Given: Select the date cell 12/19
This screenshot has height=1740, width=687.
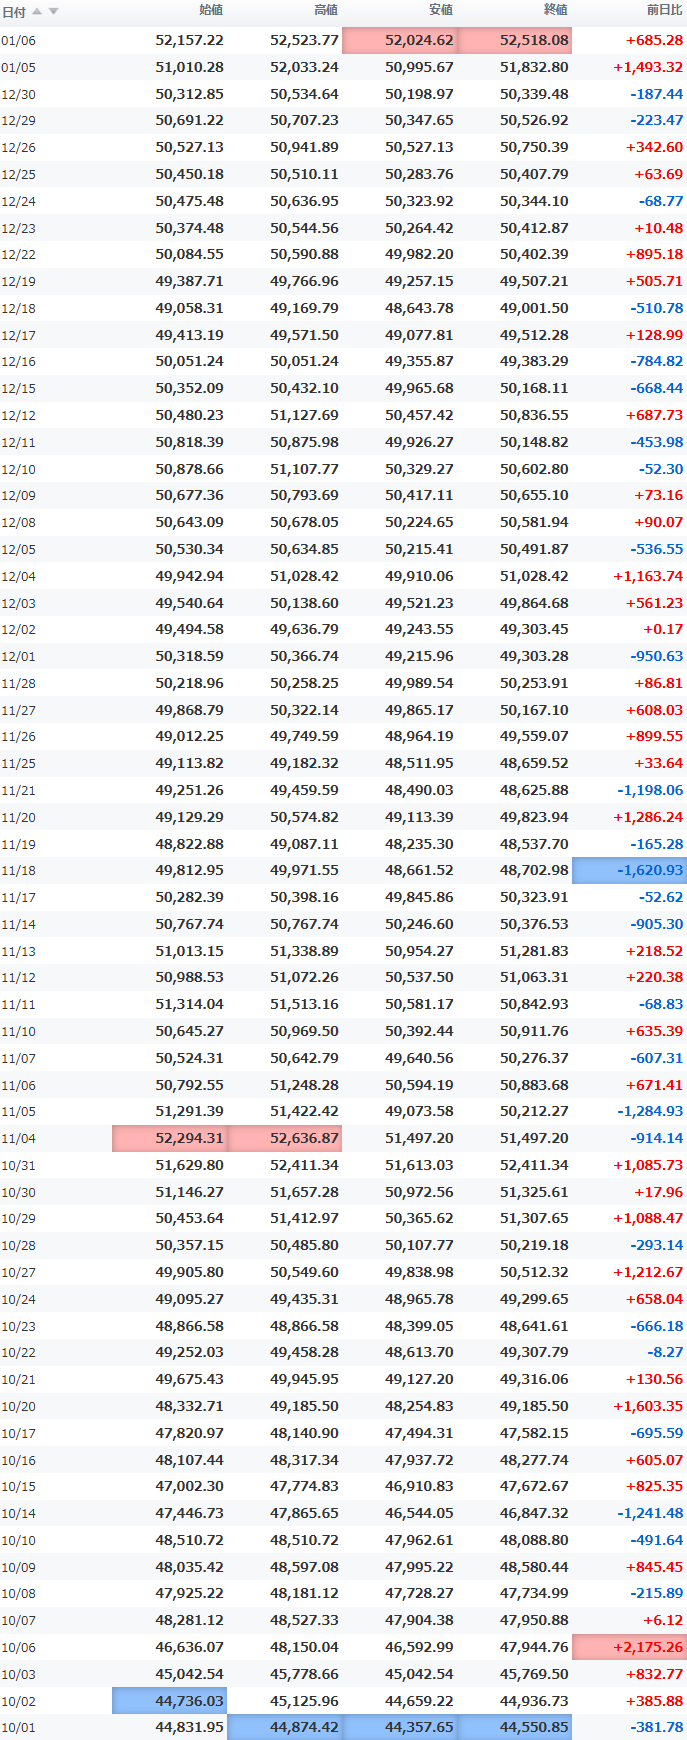Looking at the screenshot, I should tap(18, 282).
